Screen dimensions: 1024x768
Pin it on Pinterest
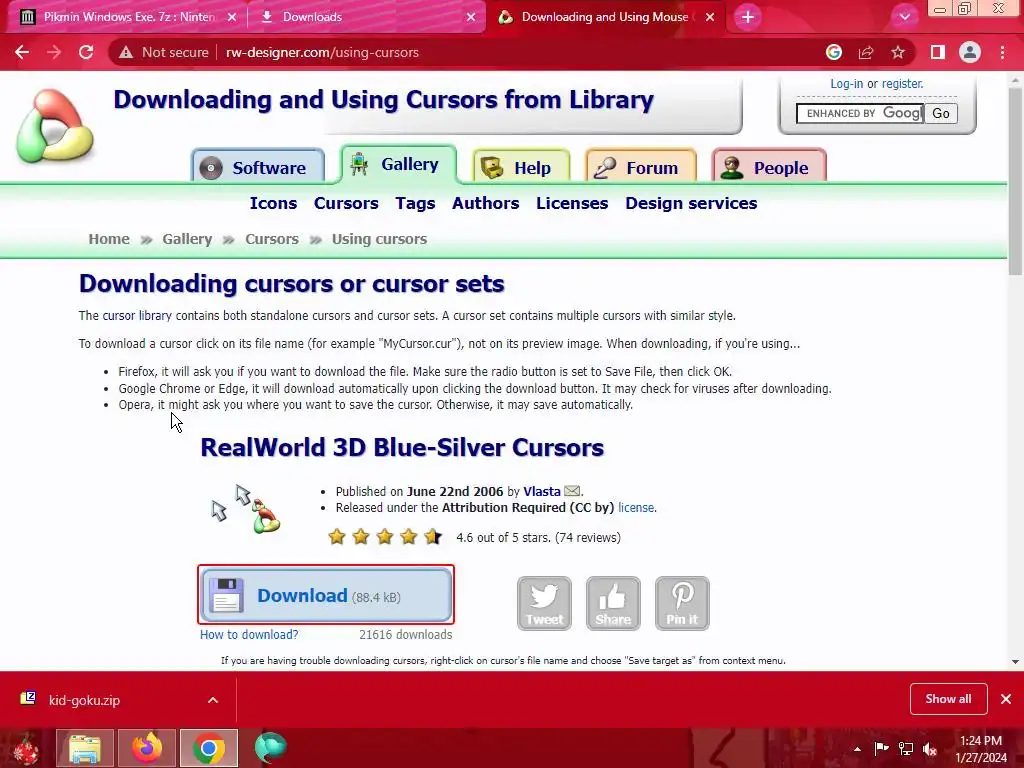[x=682, y=603]
